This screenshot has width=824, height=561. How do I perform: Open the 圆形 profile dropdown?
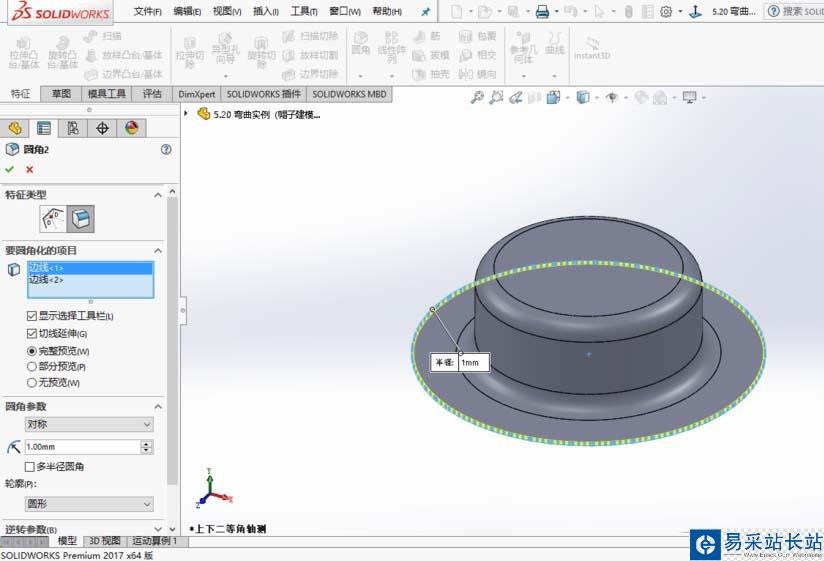[x=89, y=505]
